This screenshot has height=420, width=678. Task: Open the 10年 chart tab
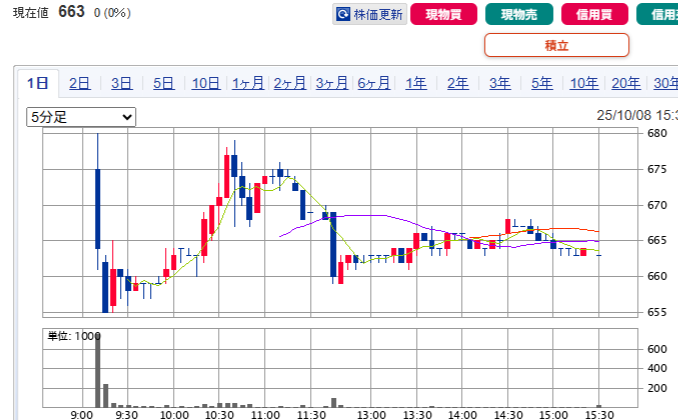(x=584, y=83)
